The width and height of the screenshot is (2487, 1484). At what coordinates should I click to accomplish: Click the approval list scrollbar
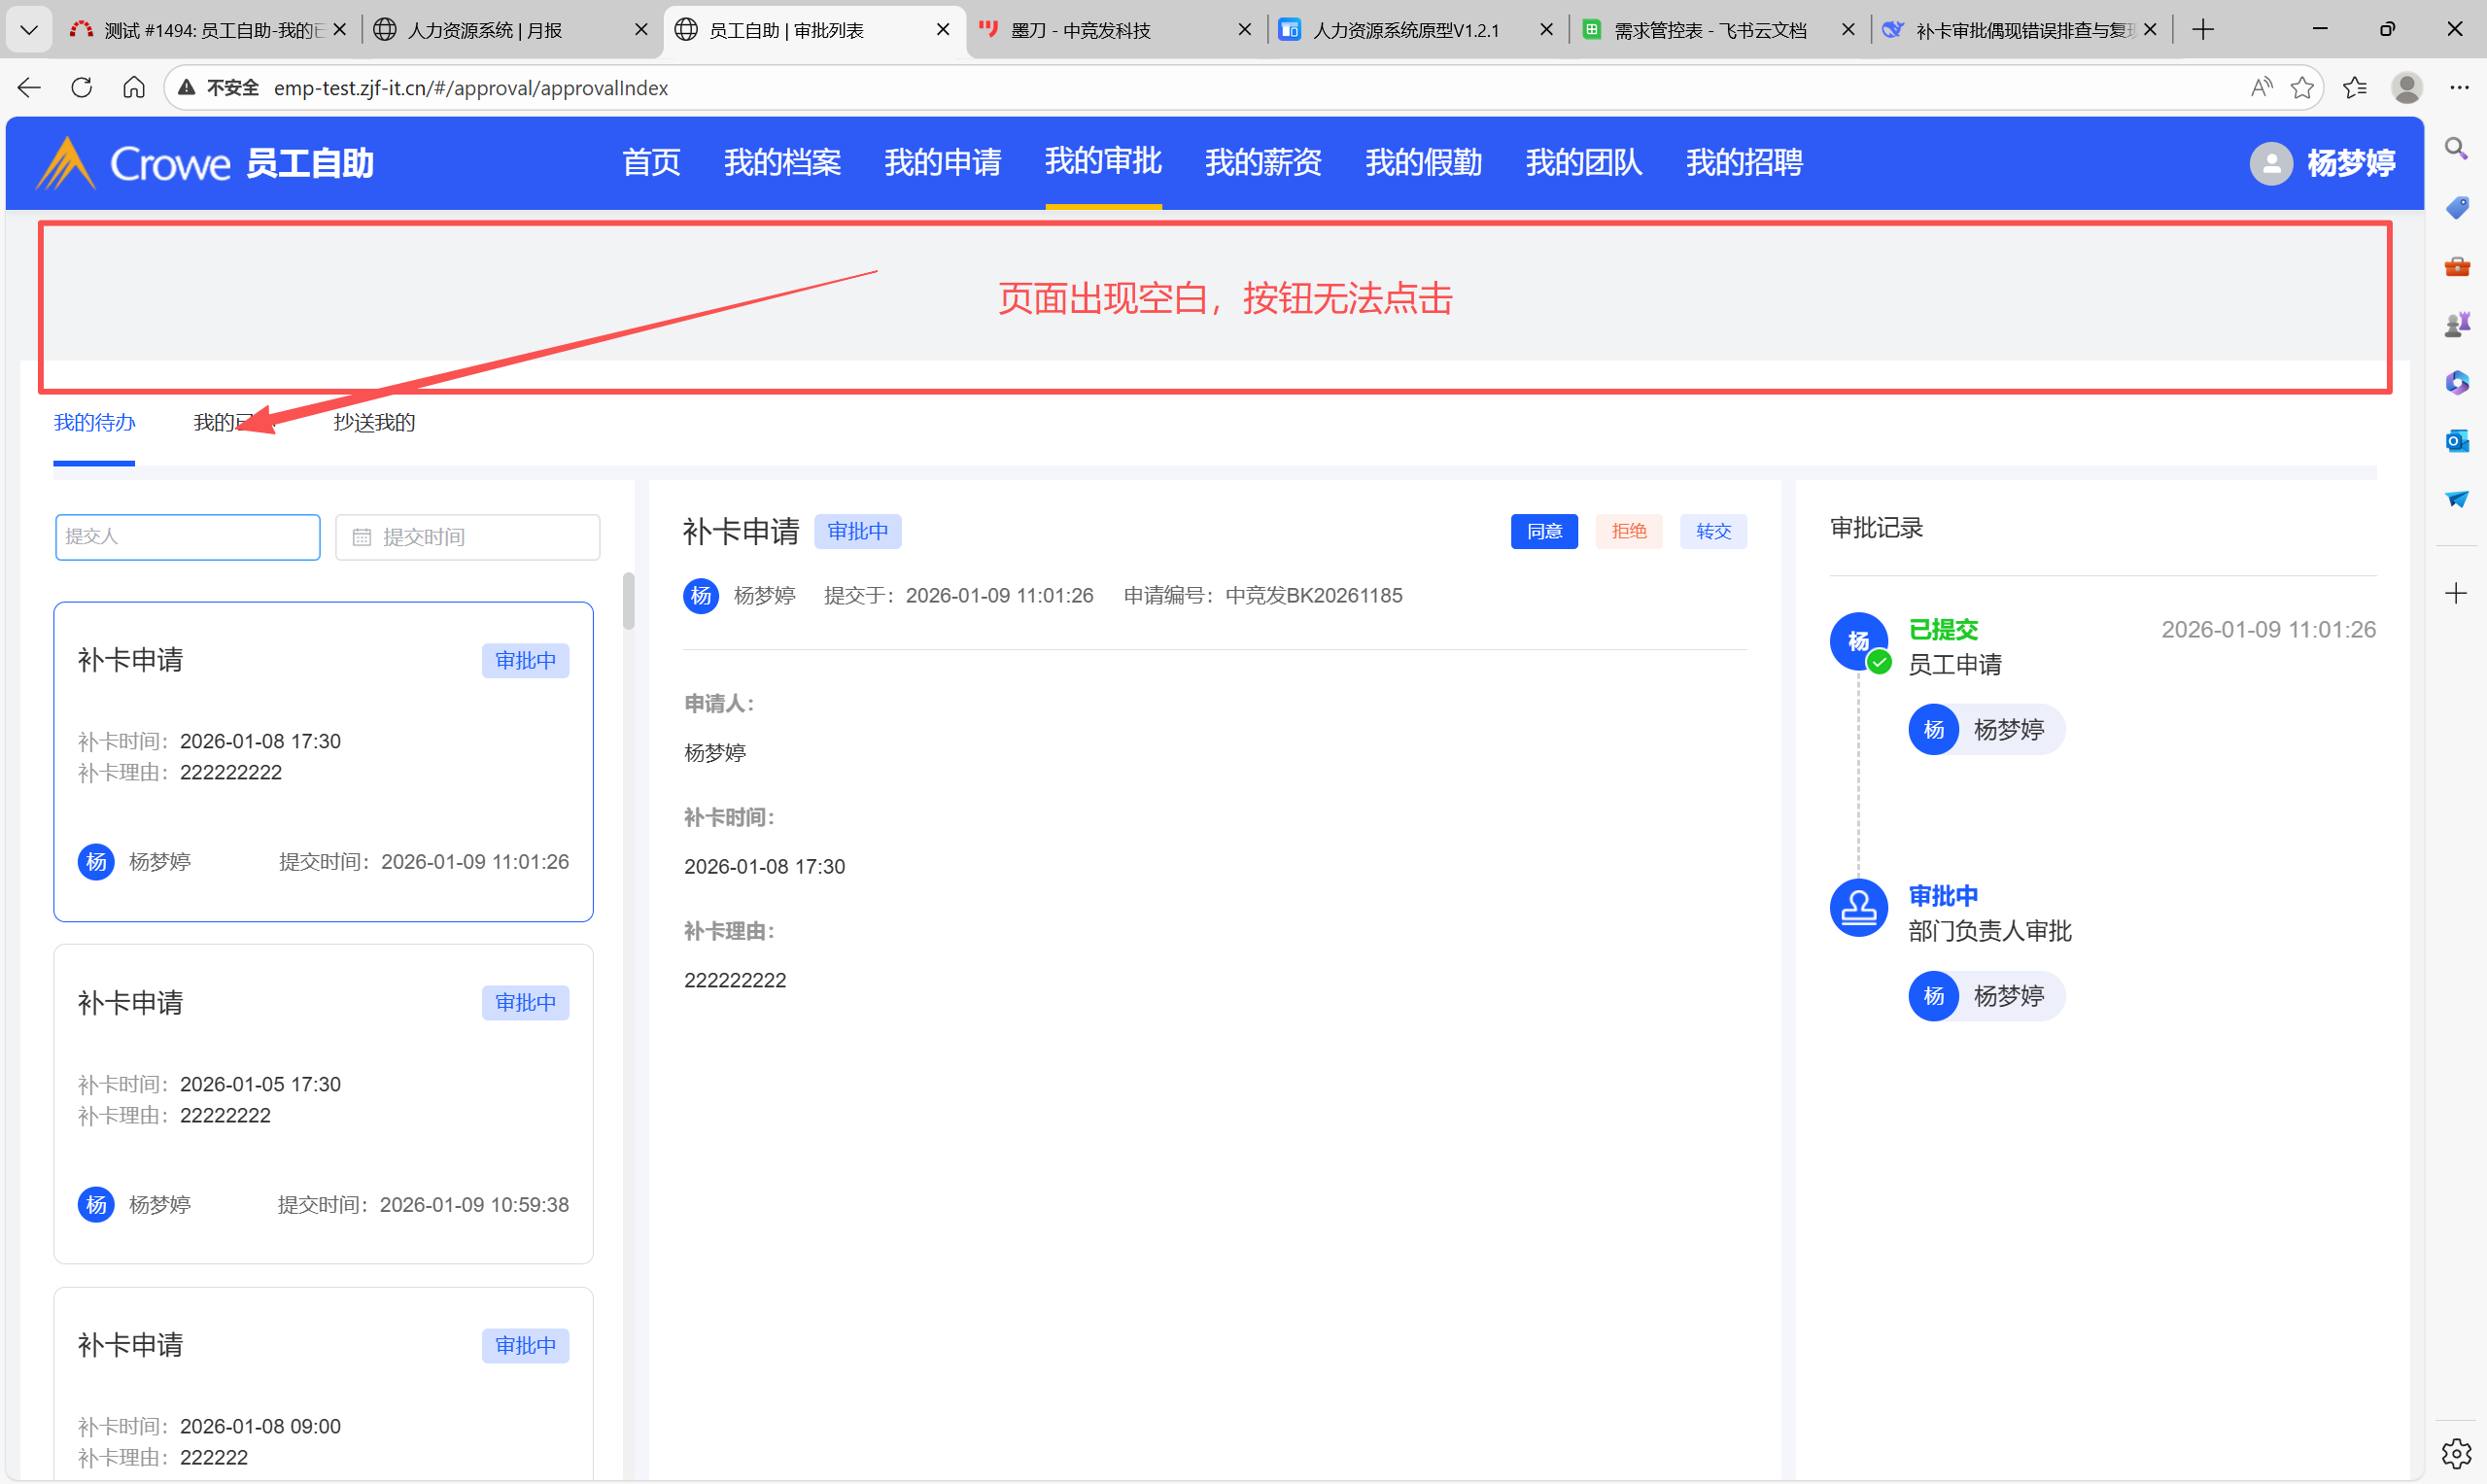coord(628,601)
